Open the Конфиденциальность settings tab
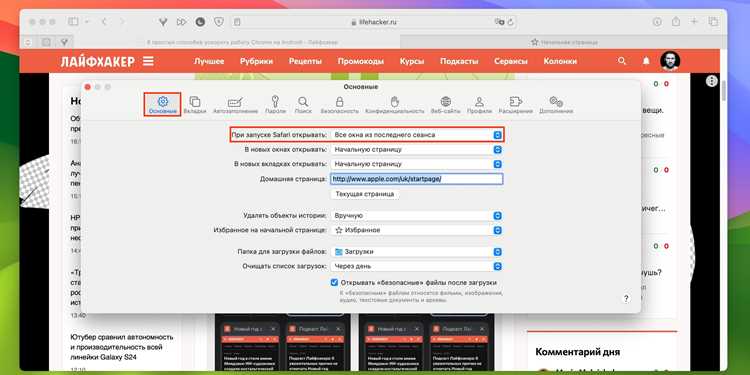The width and height of the screenshot is (750, 375). point(395,105)
